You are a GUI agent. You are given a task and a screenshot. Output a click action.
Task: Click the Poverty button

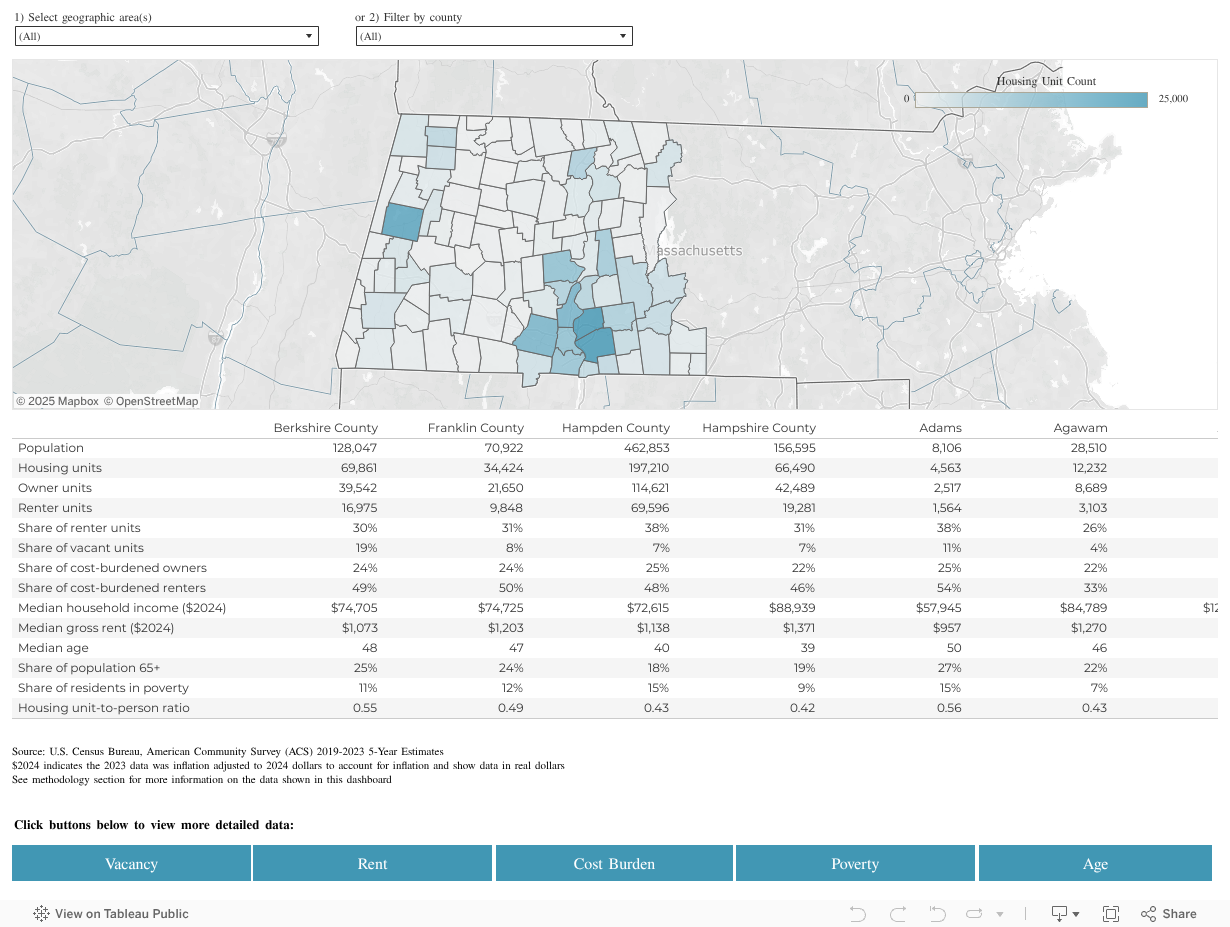854,863
